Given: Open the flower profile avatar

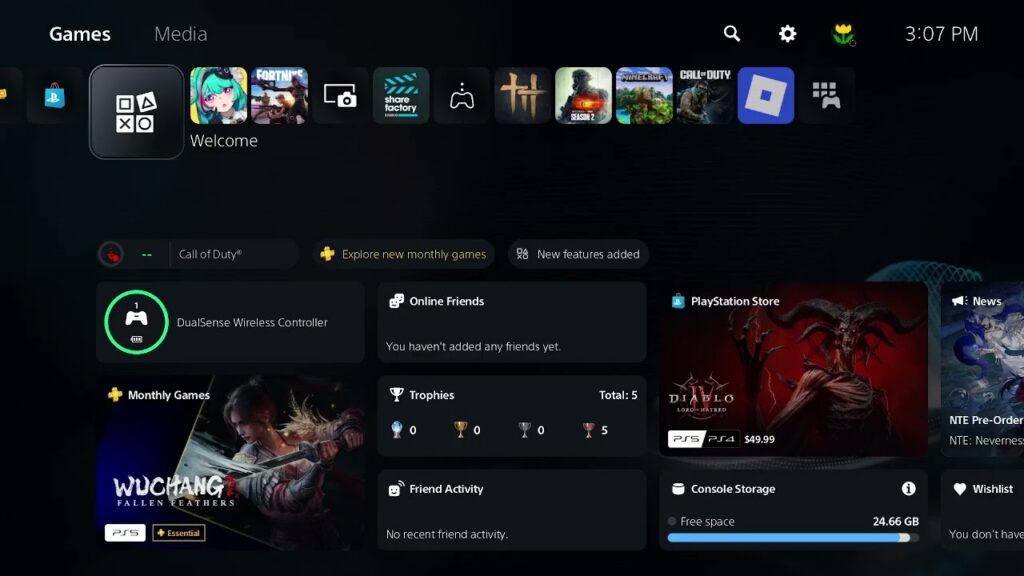Looking at the screenshot, I should click(x=843, y=33).
